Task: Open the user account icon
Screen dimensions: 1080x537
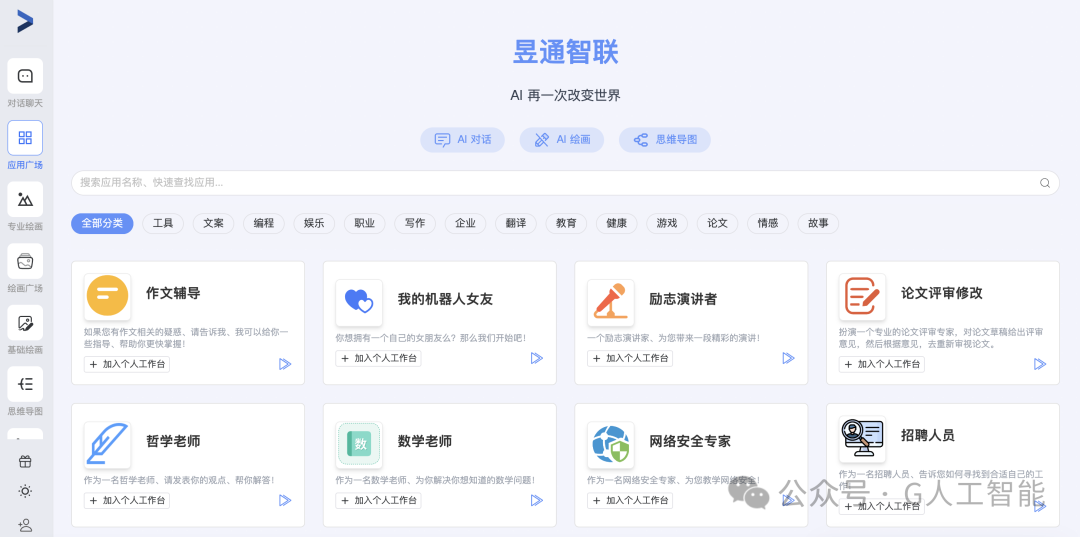Action: point(25,525)
